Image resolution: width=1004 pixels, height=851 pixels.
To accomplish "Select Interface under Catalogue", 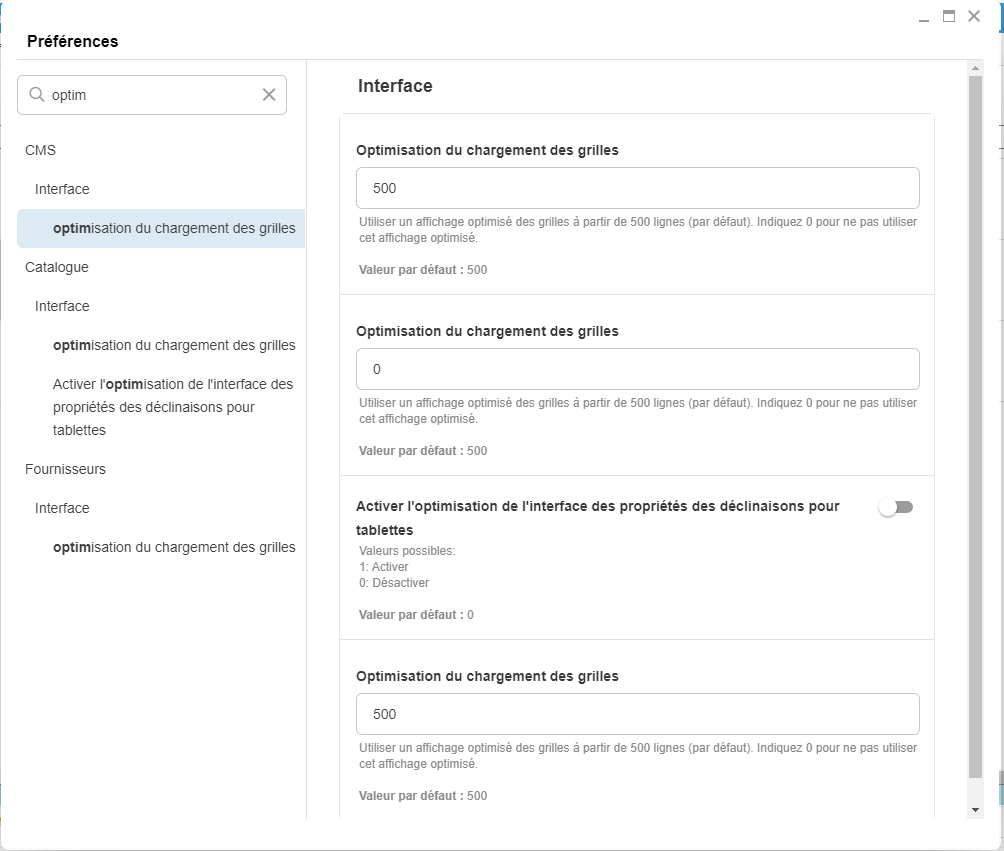I will tap(62, 306).
